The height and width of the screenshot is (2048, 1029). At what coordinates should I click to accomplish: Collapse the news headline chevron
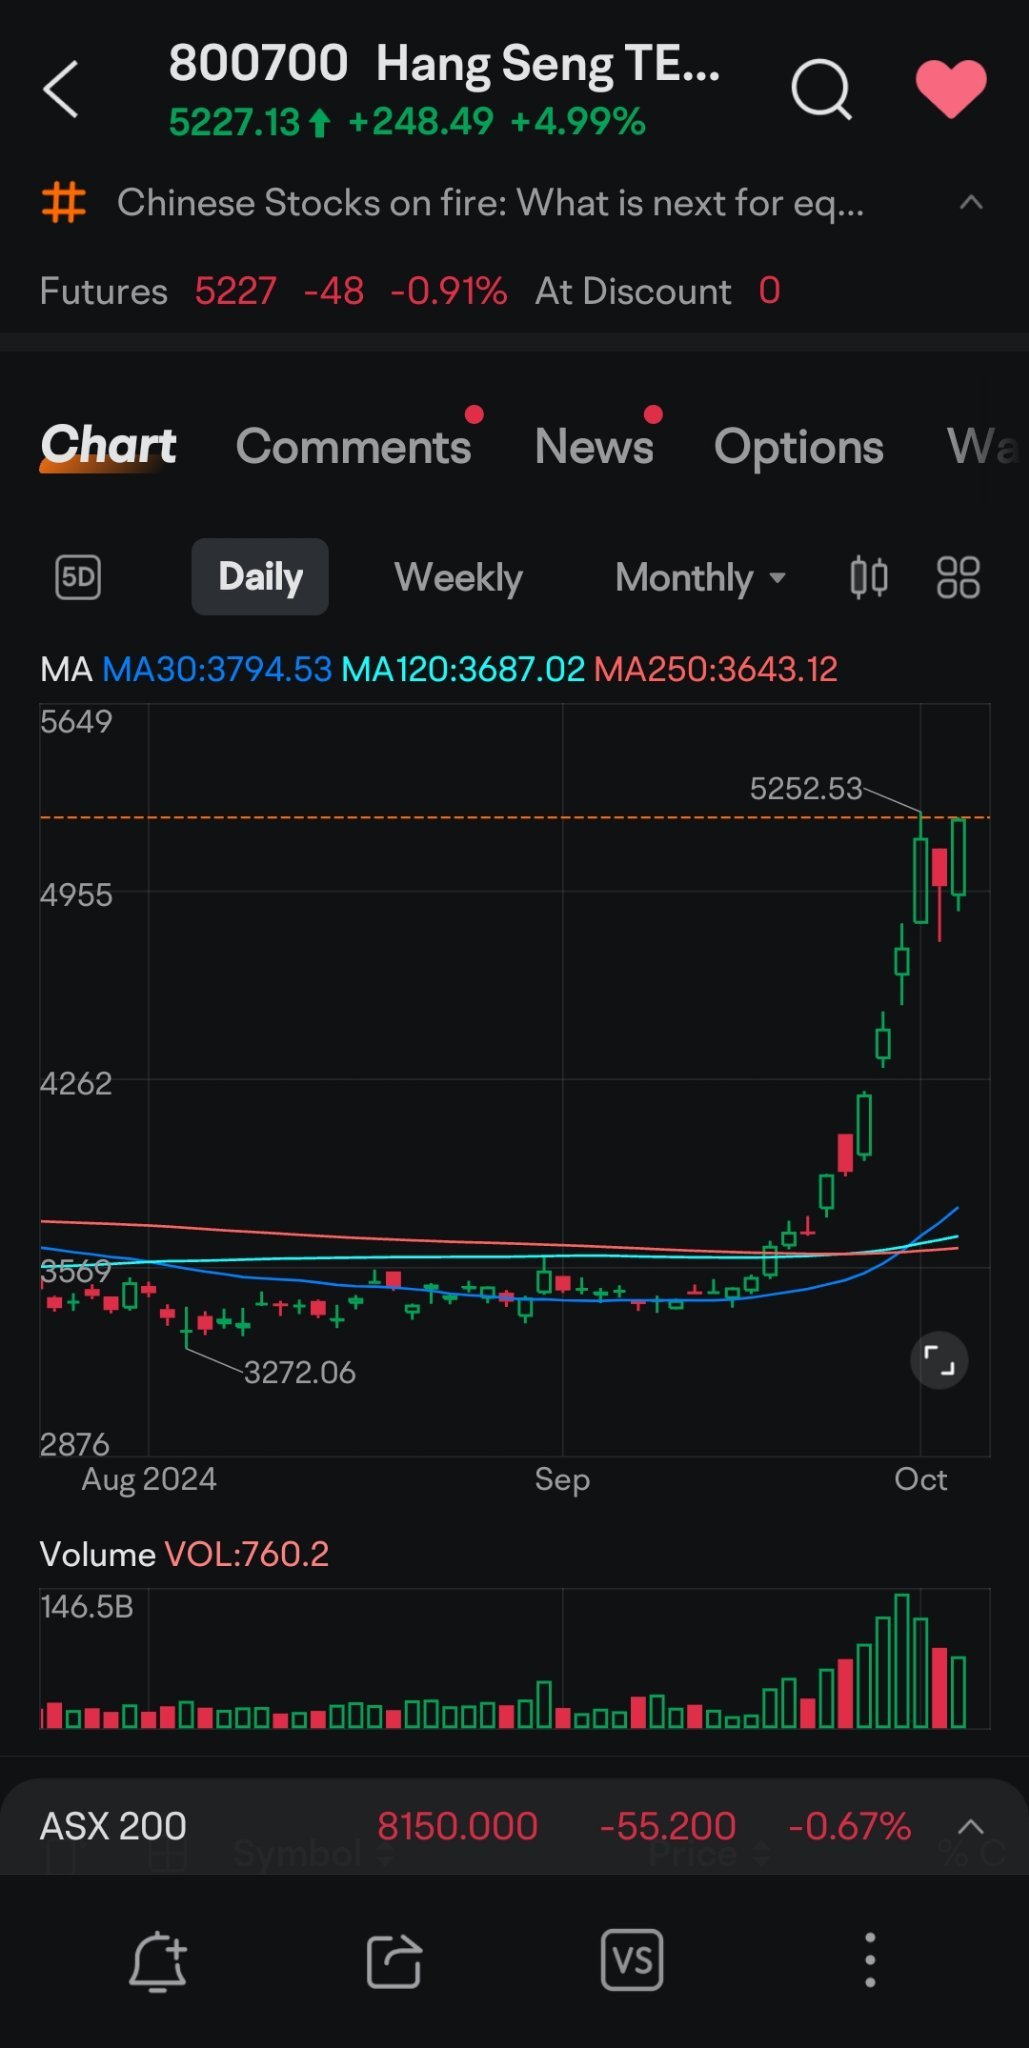click(971, 203)
